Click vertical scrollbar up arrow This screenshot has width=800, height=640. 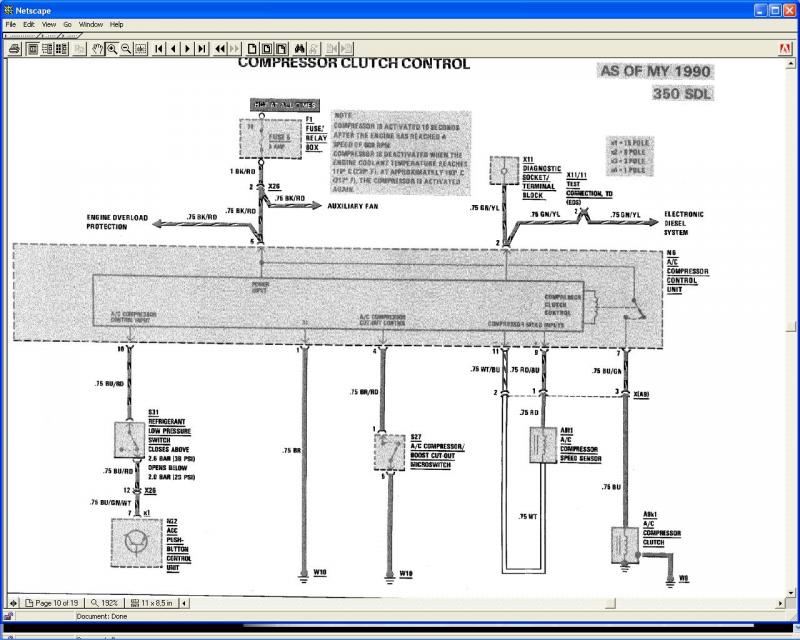coord(791,64)
